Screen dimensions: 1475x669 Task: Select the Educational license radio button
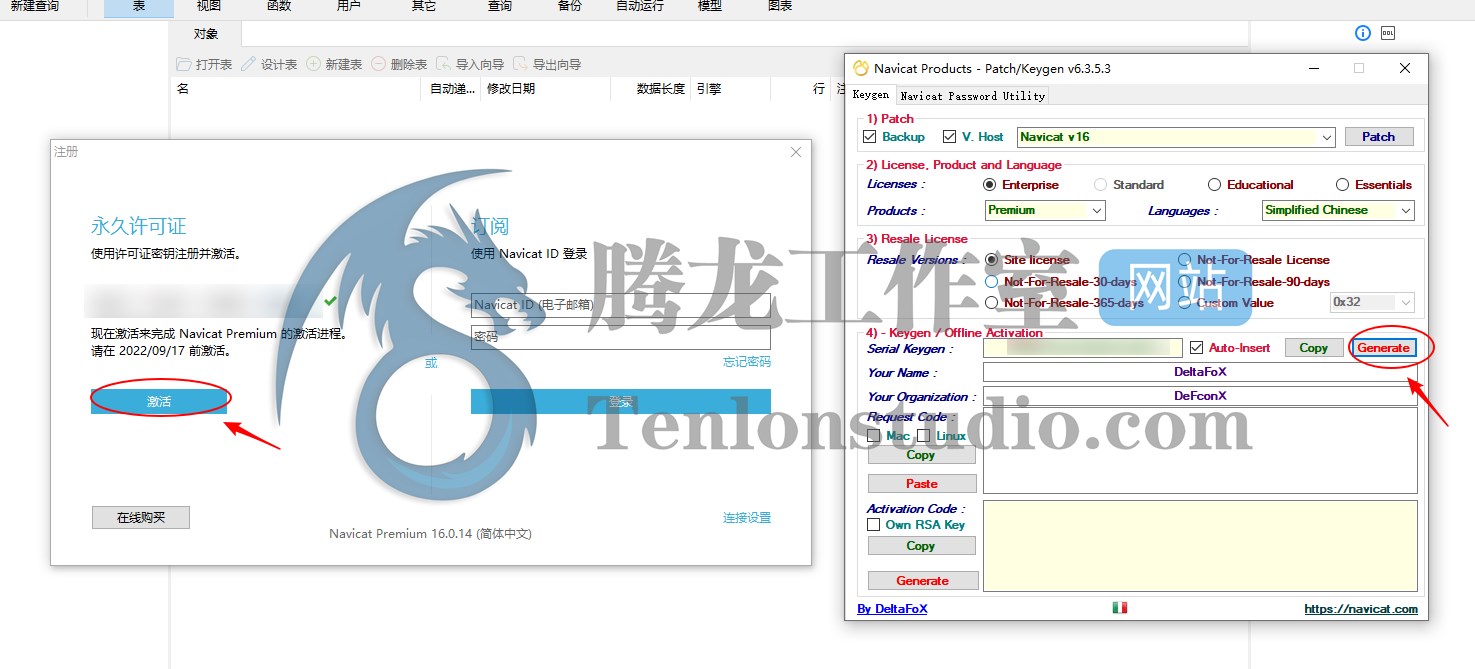coord(1214,185)
